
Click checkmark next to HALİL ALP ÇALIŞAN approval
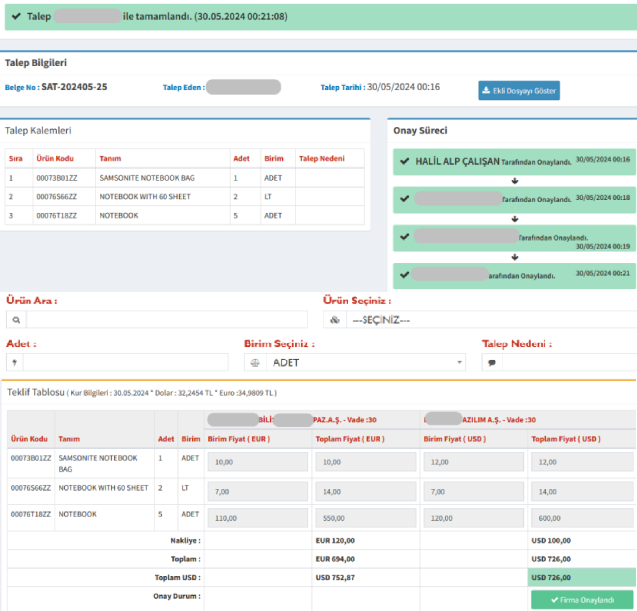pyautogui.click(x=404, y=160)
